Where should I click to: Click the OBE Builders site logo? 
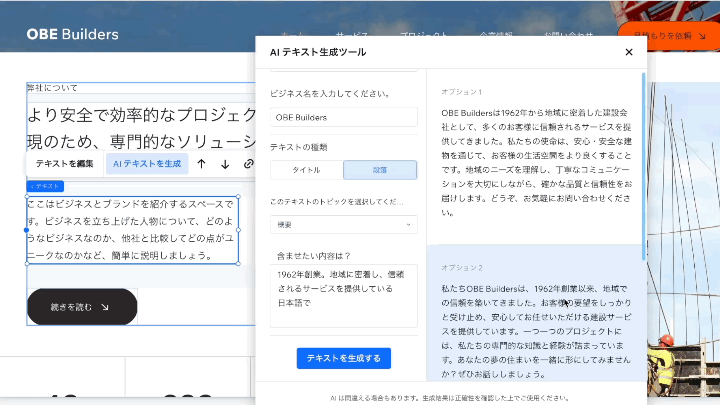click(x=72, y=35)
